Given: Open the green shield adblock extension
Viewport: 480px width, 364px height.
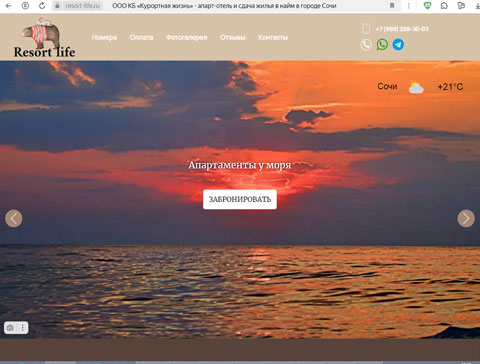Looking at the screenshot, I should click(x=427, y=5).
